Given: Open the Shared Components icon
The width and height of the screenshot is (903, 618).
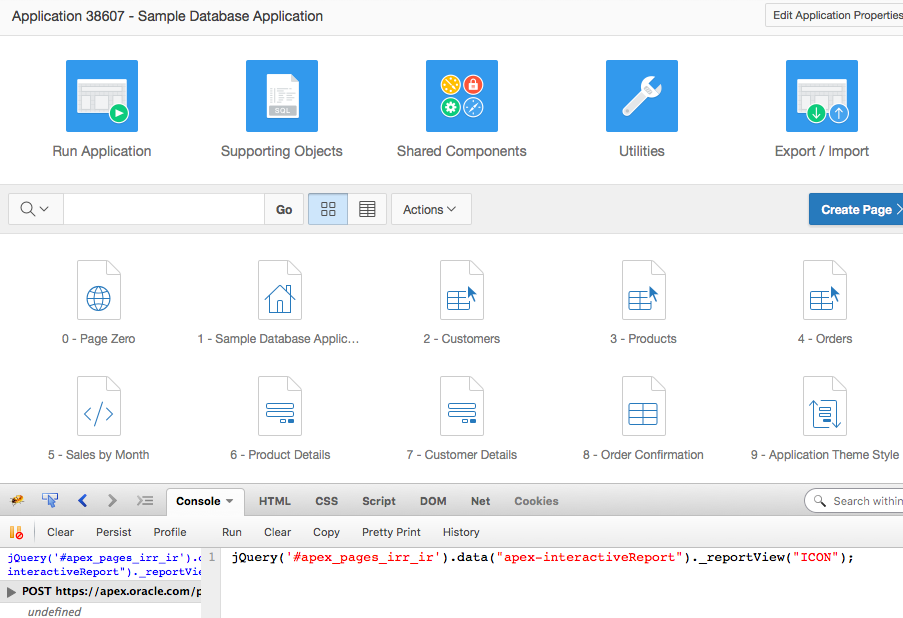Looking at the screenshot, I should (x=462, y=96).
